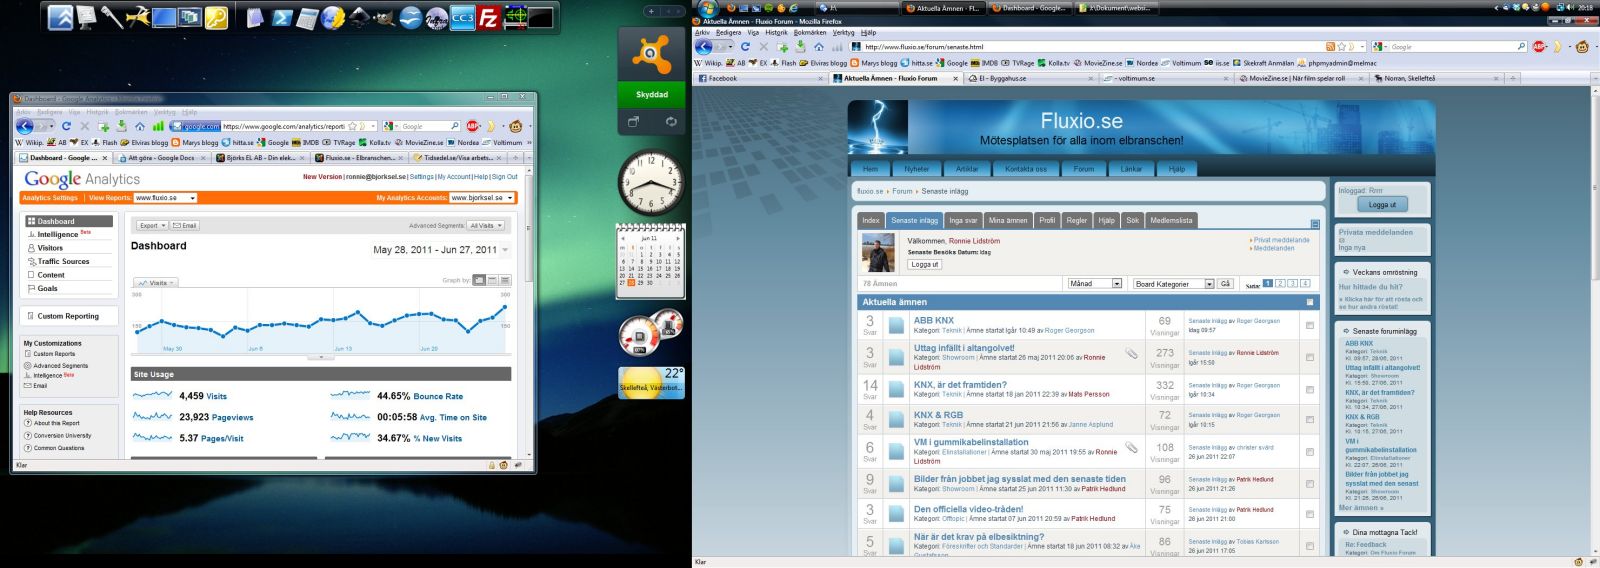Screen dimensions: 1600x568
Task: Reload the Fluxio forum page
Action: coord(745,47)
